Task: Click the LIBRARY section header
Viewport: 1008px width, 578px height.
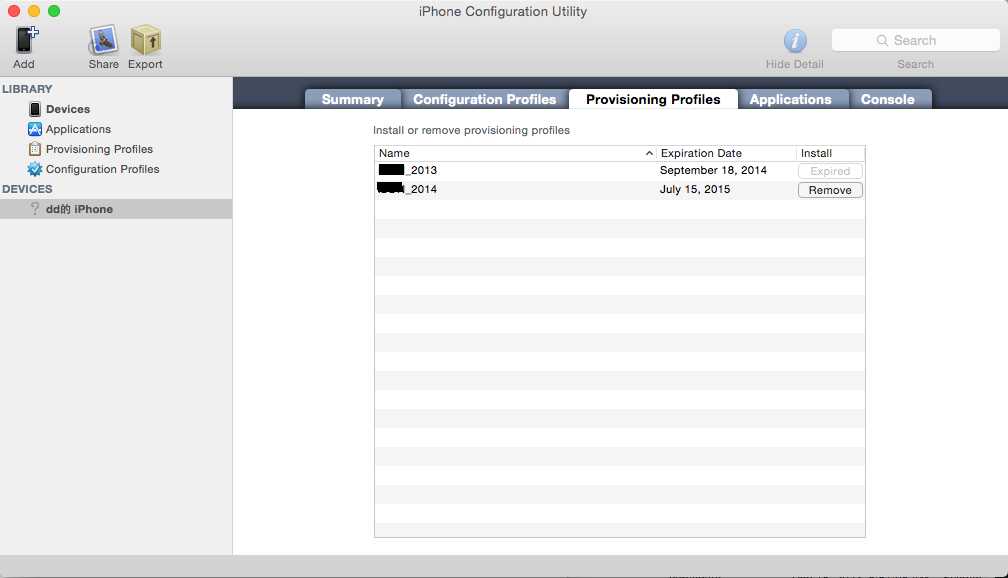Action: 27,89
